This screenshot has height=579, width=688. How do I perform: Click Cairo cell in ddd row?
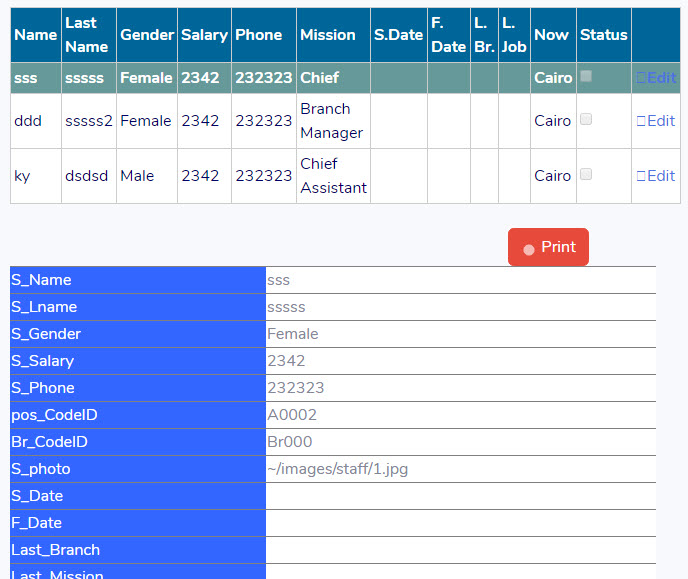click(x=552, y=121)
